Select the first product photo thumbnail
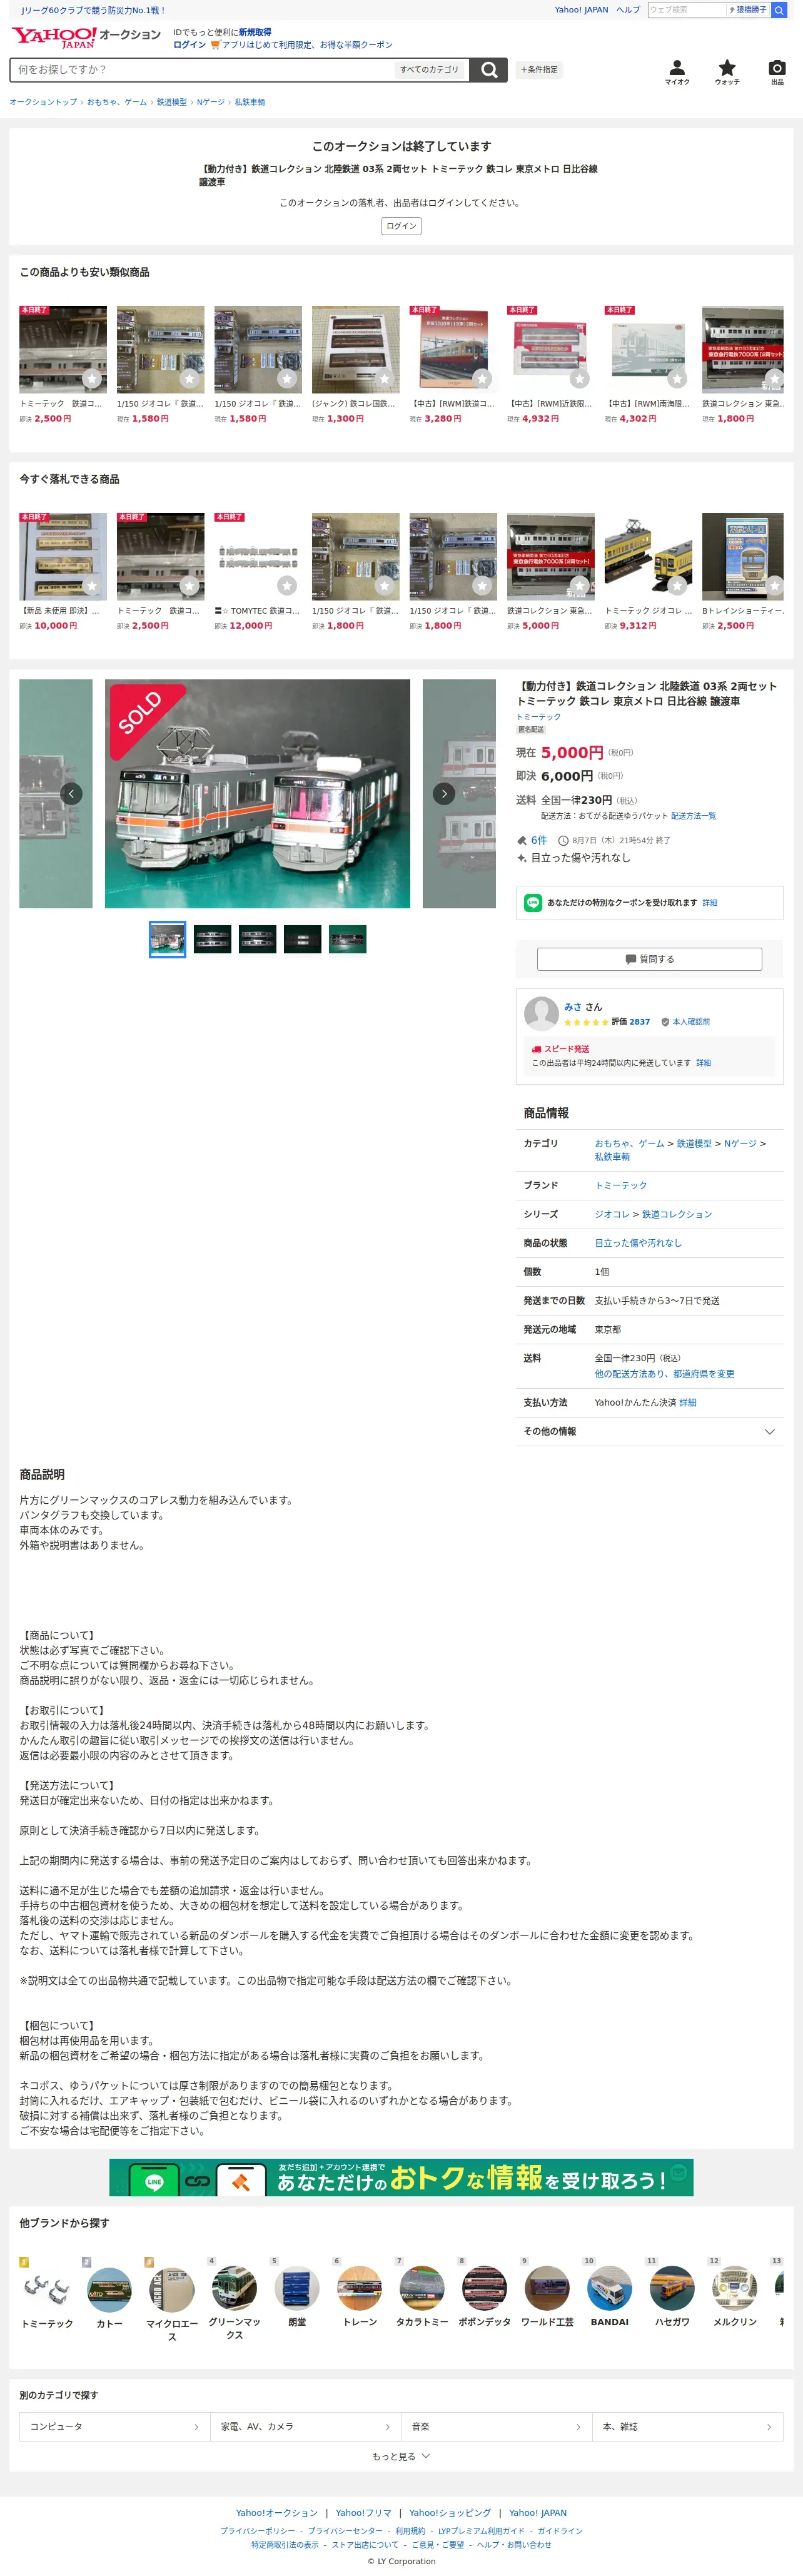 pyautogui.click(x=167, y=939)
